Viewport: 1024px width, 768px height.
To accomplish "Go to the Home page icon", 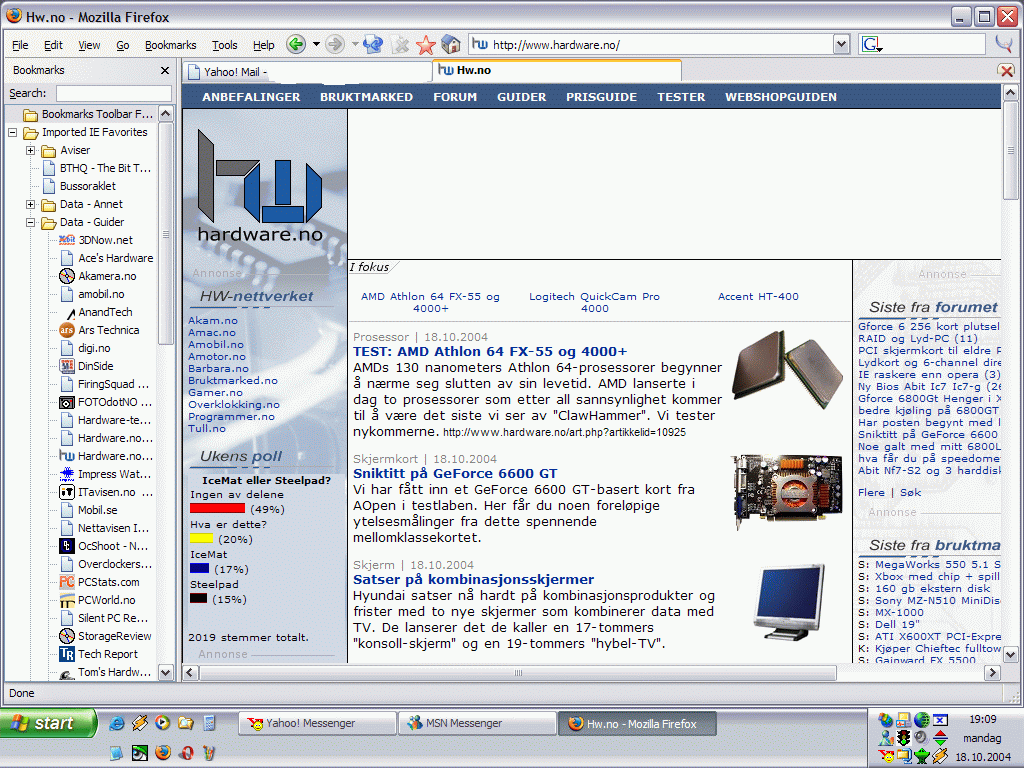I will coord(451,44).
